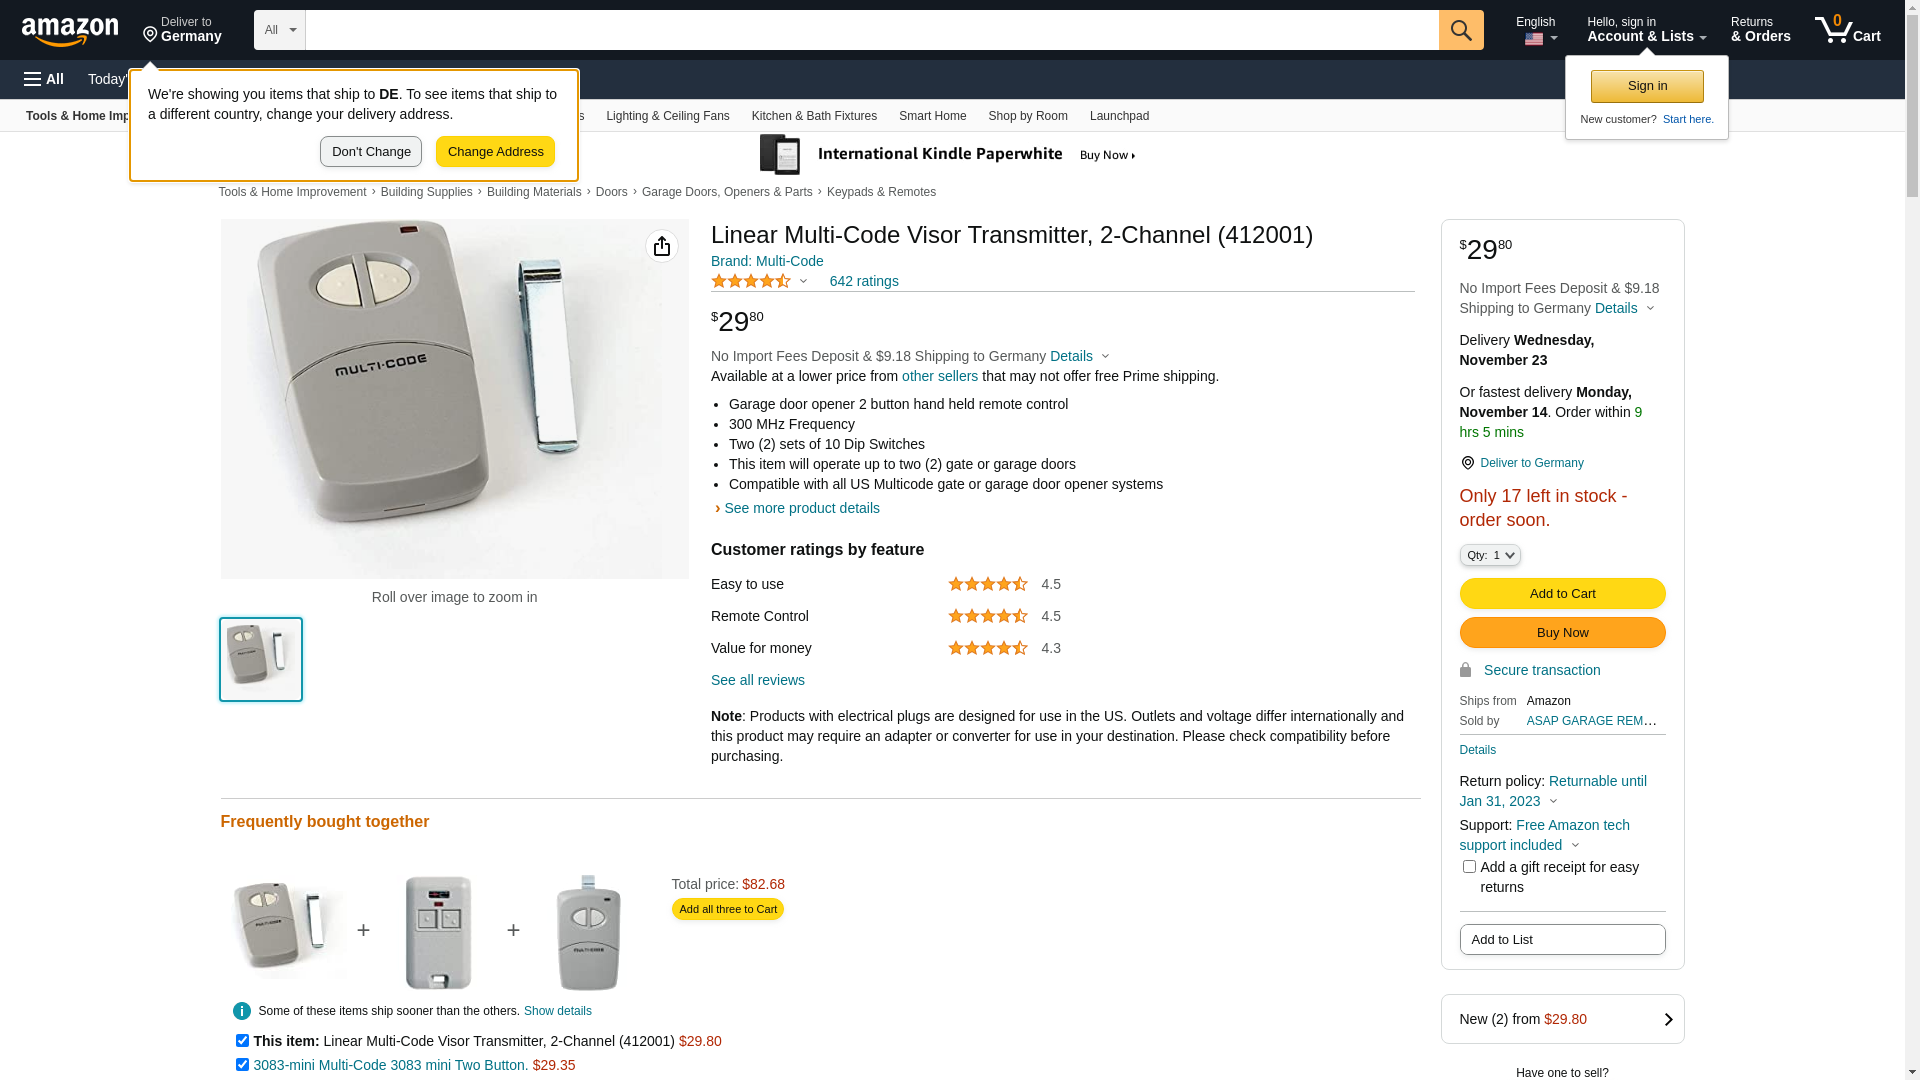Screen dimensions: 1920x1080
Task: Click the US flag language selector
Action: (x=1535, y=39)
